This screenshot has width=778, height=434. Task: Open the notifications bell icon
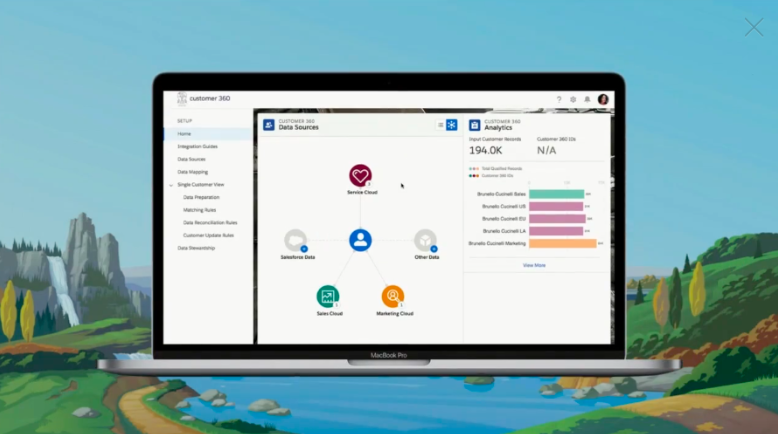click(587, 100)
